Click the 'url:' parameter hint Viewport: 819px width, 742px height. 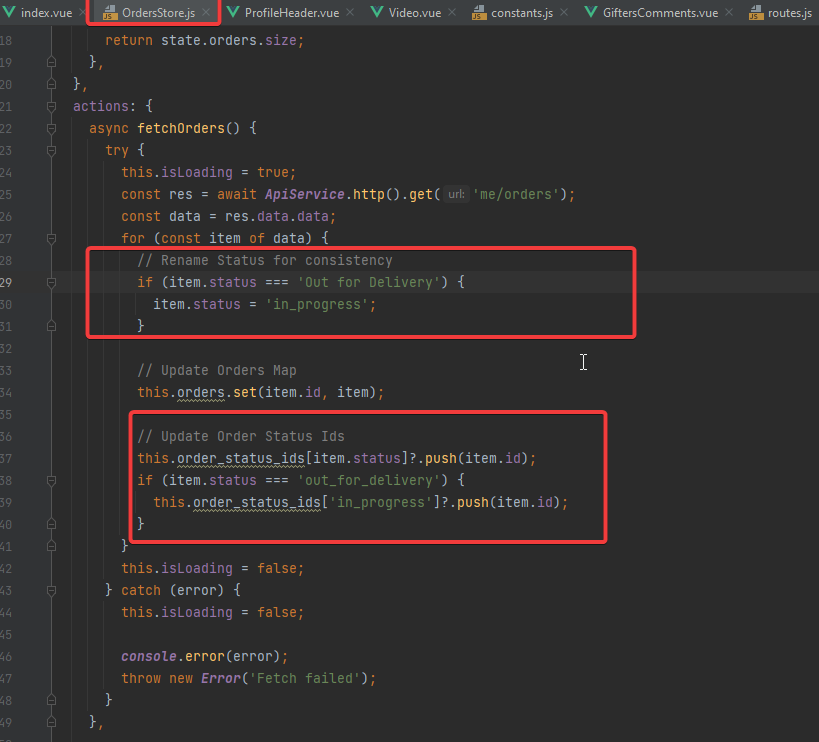coord(456,194)
